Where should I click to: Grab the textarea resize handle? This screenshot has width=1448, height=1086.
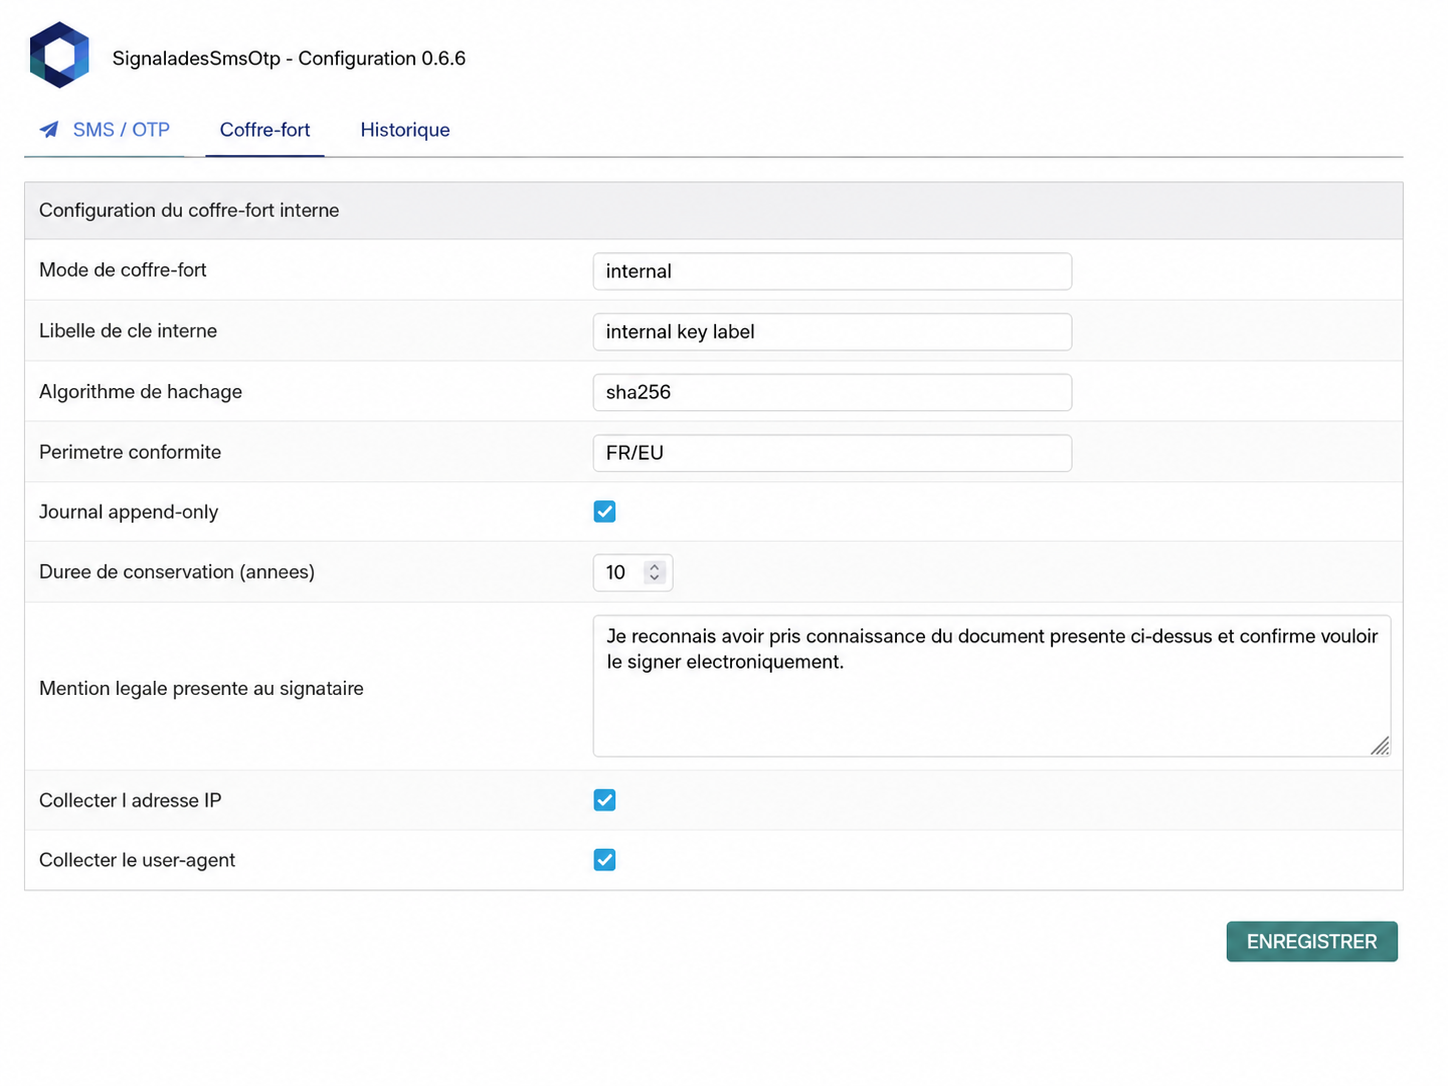[1380, 746]
